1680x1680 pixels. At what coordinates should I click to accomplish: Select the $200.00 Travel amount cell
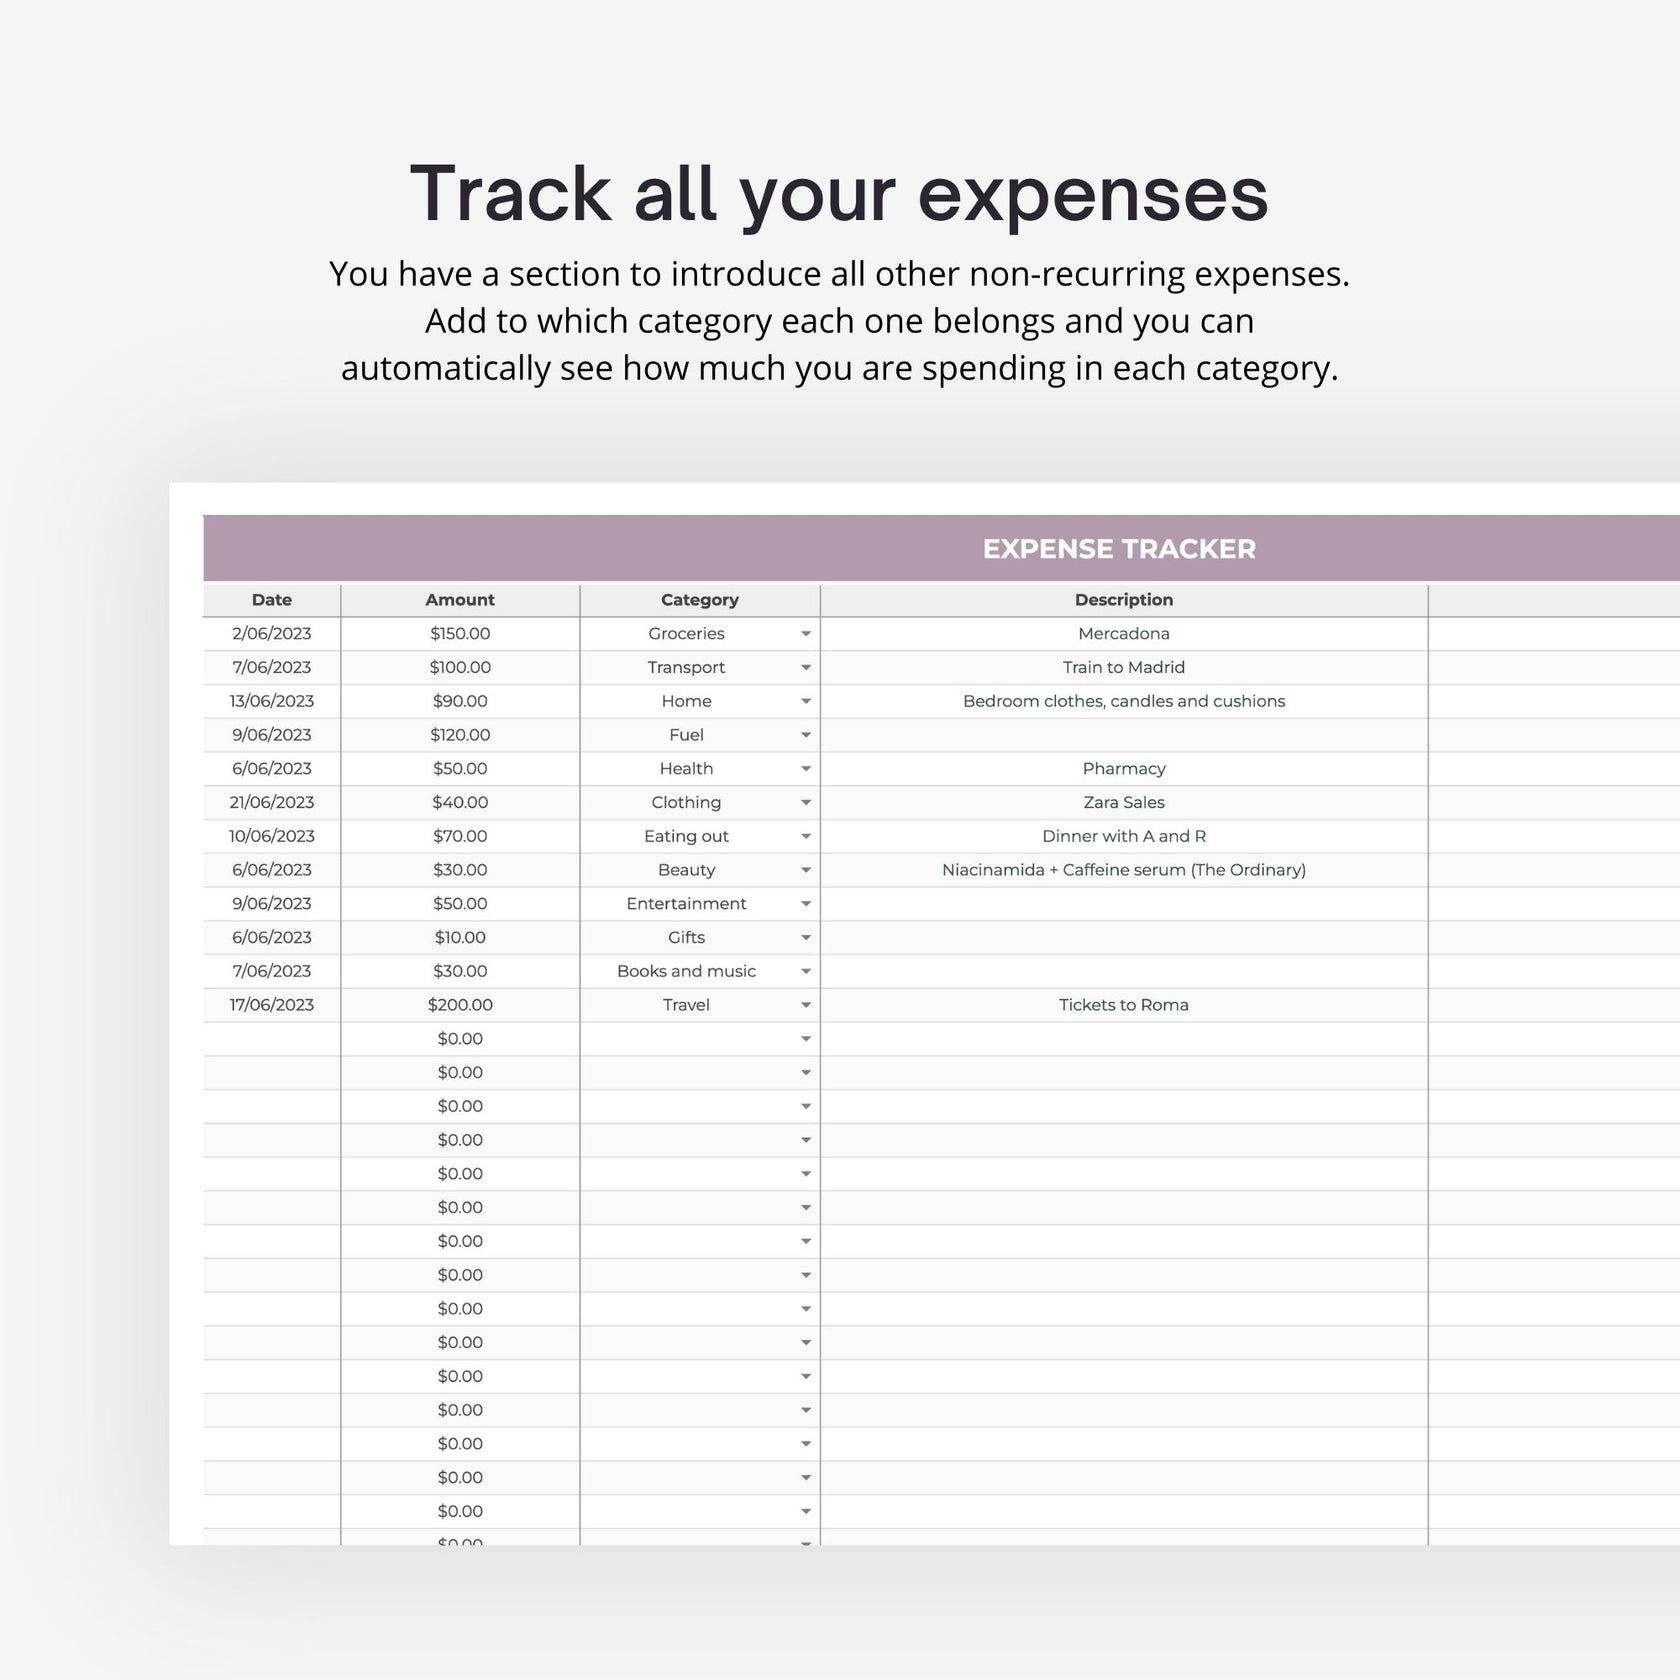(460, 1004)
